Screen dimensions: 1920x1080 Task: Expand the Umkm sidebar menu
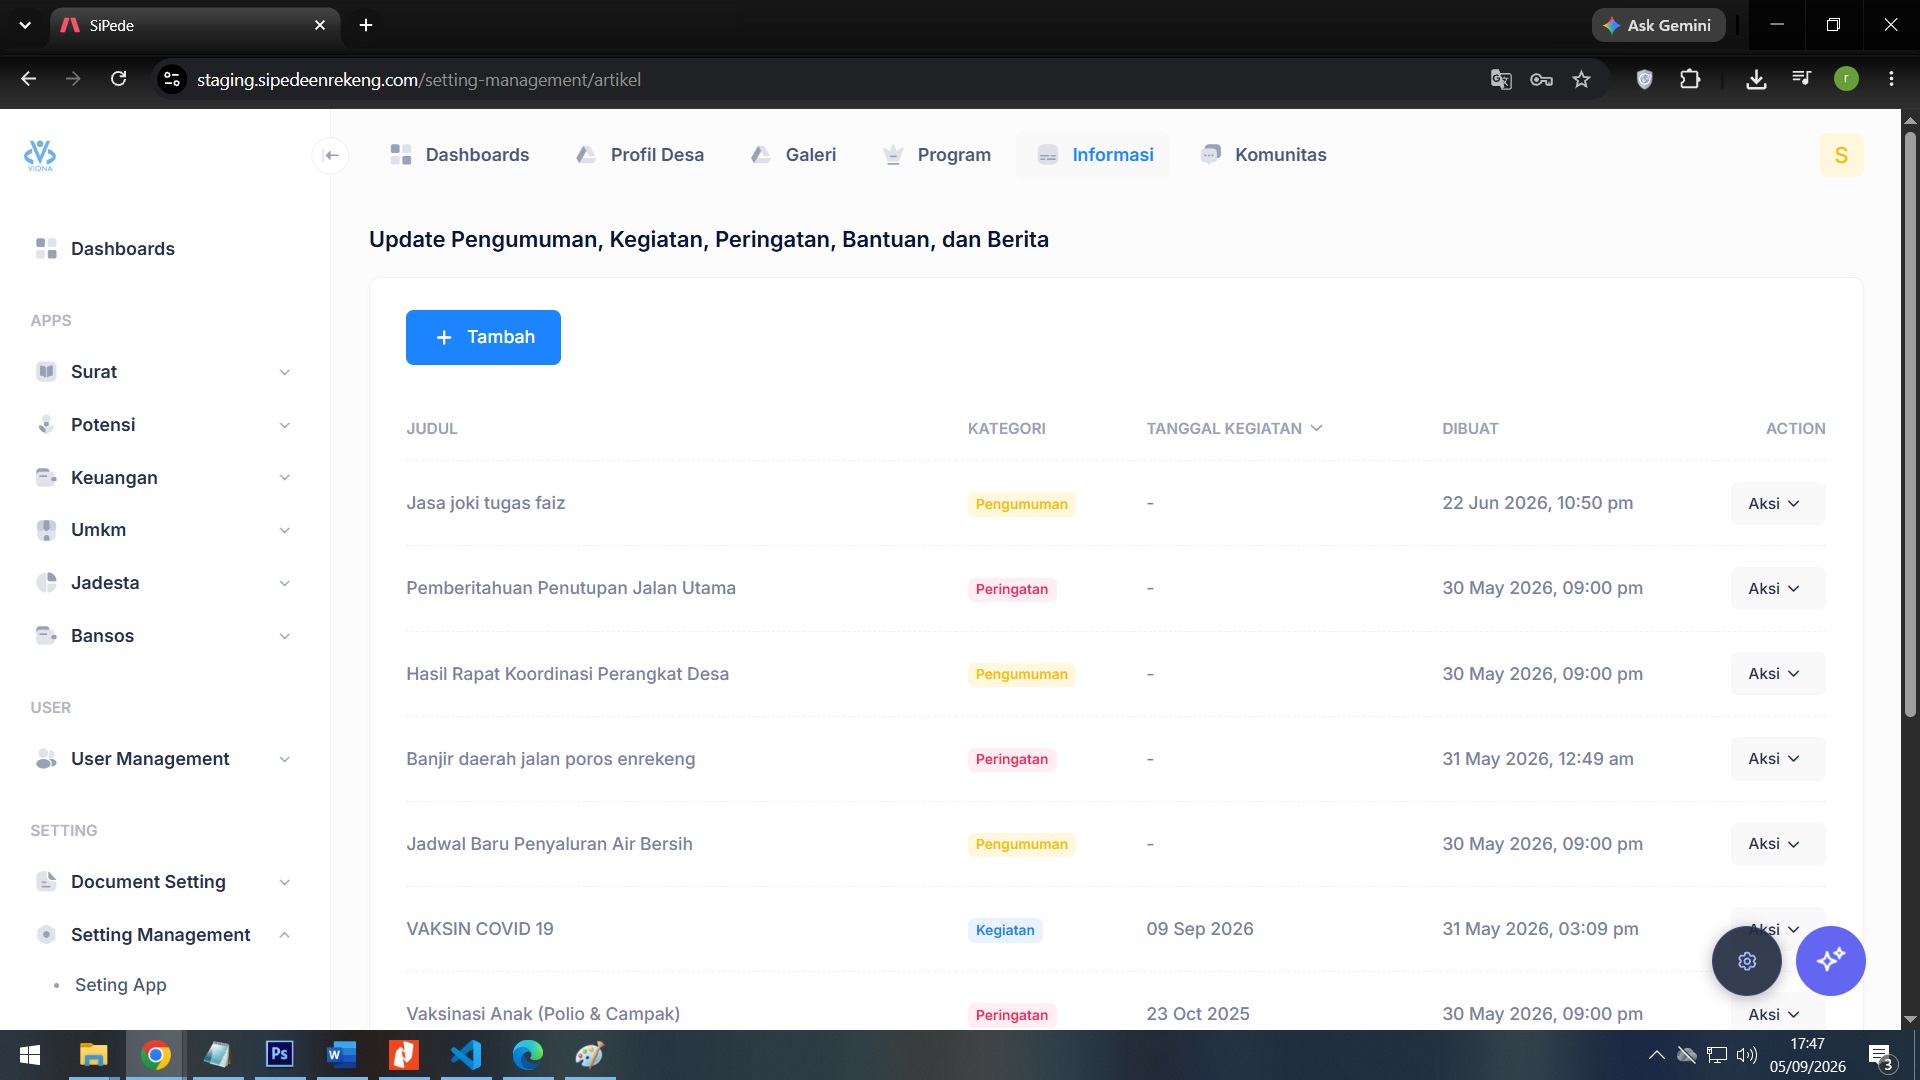click(163, 530)
